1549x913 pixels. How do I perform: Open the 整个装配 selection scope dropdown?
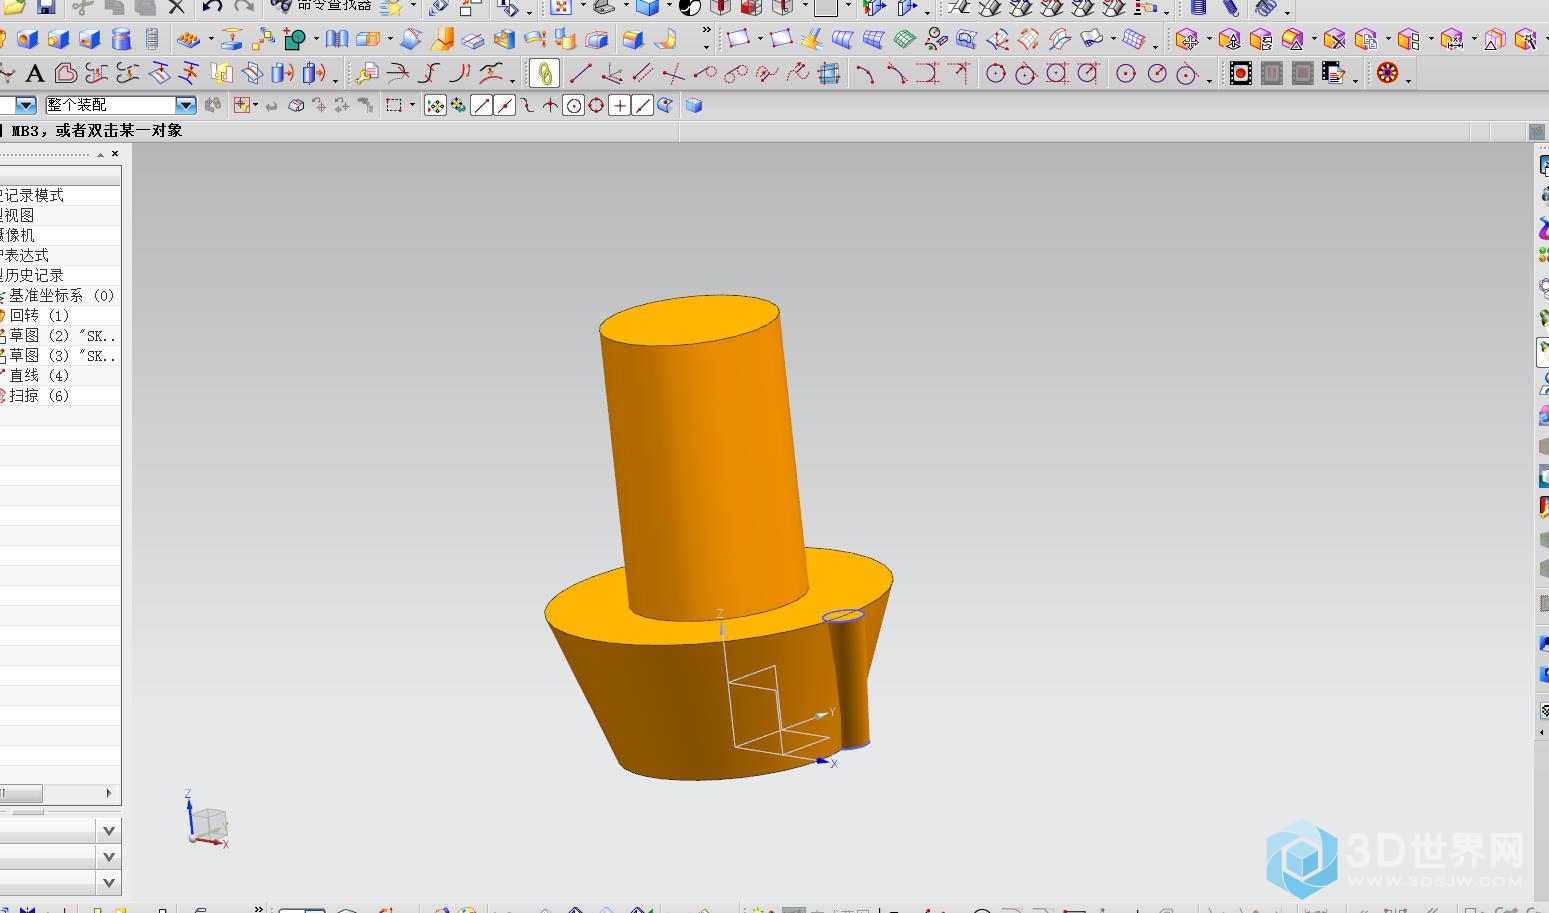(x=185, y=105)
